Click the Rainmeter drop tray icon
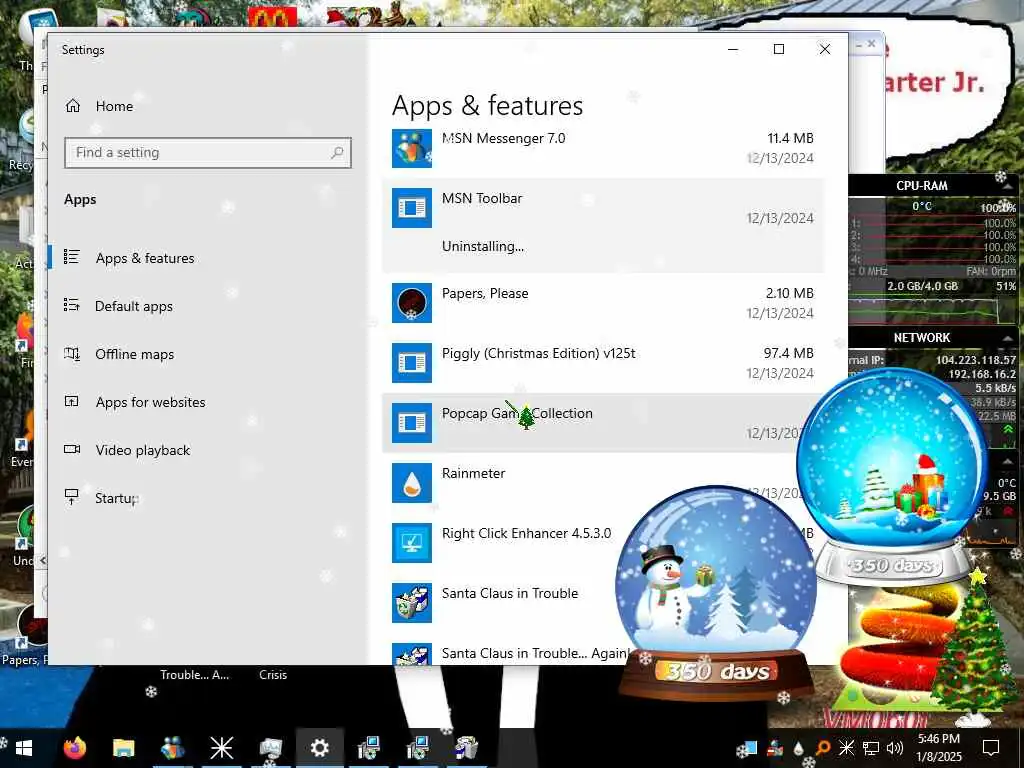Image resolution: width=1024 pixels, height=768 pixels. coord(798,748)
